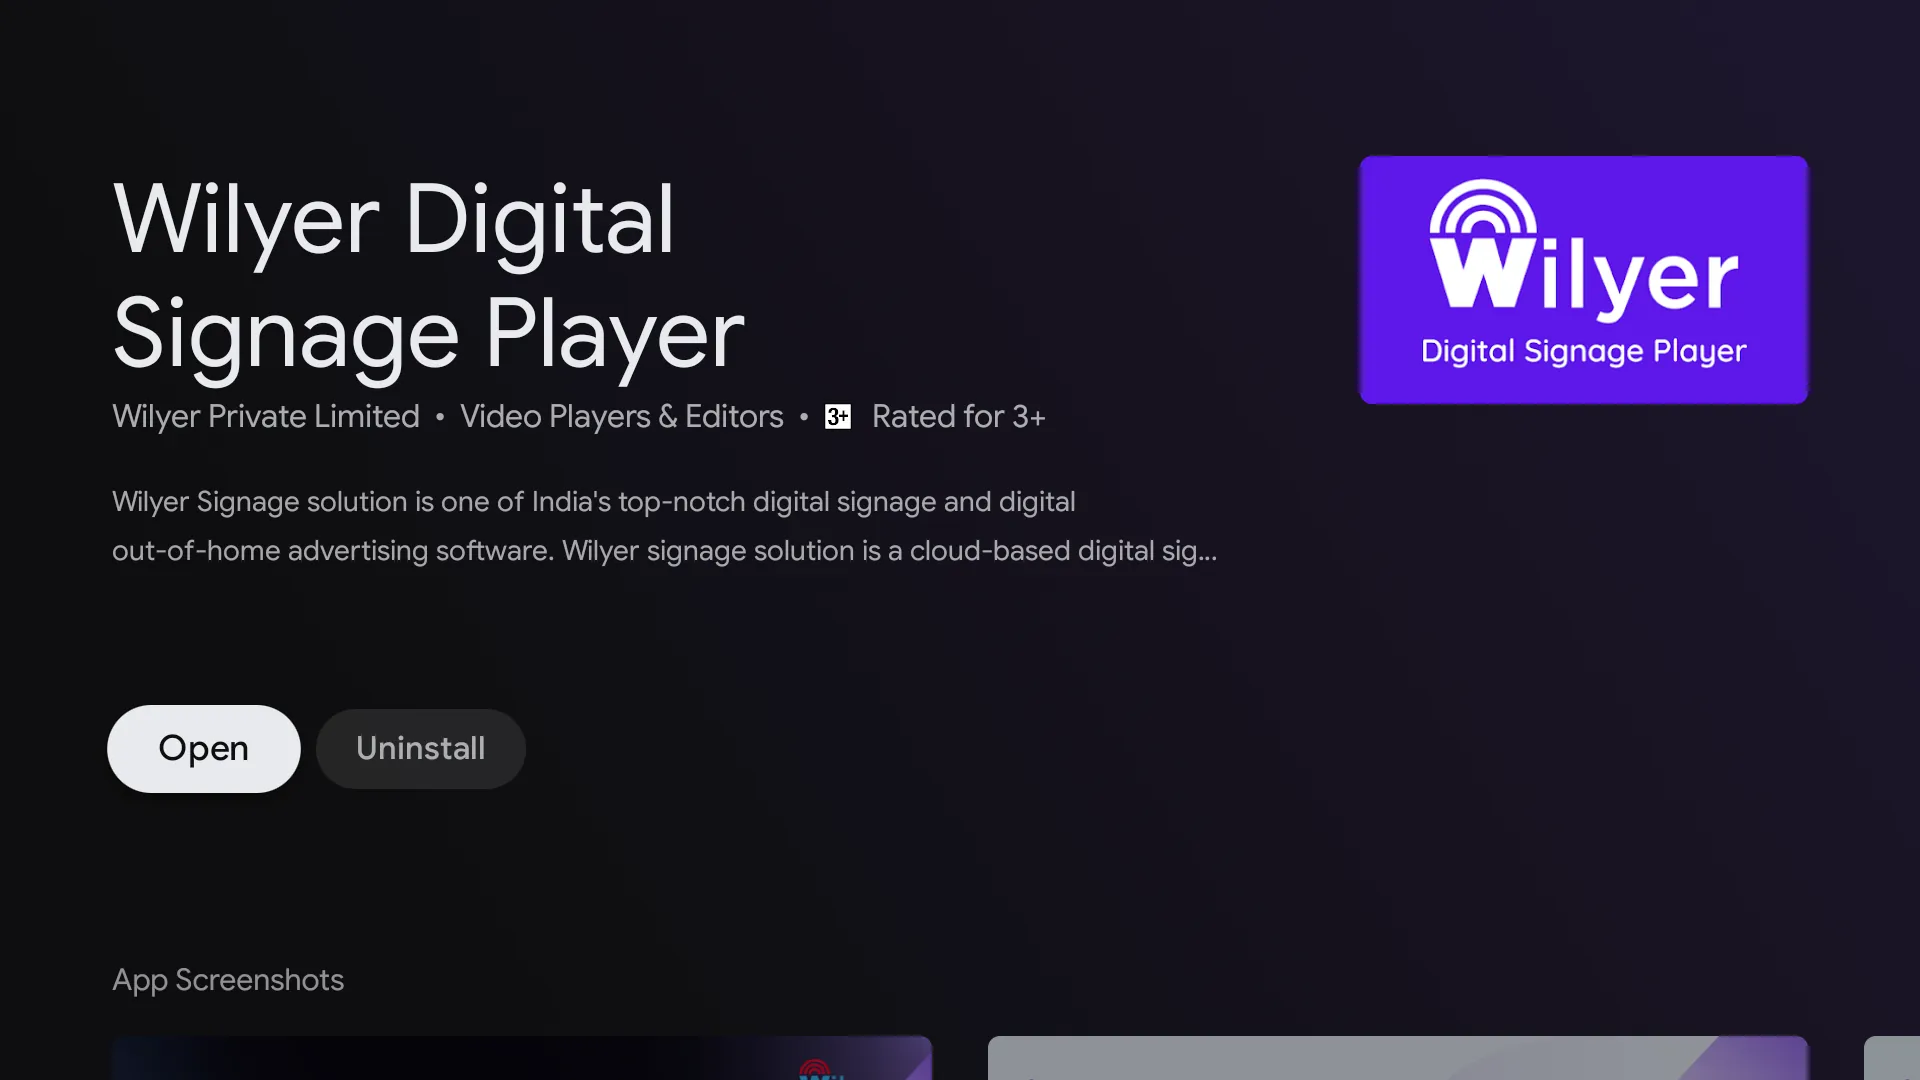Open the first app screenshot thumbnail
Screen dimensions: 1920x1080
tap(522, 1058)
